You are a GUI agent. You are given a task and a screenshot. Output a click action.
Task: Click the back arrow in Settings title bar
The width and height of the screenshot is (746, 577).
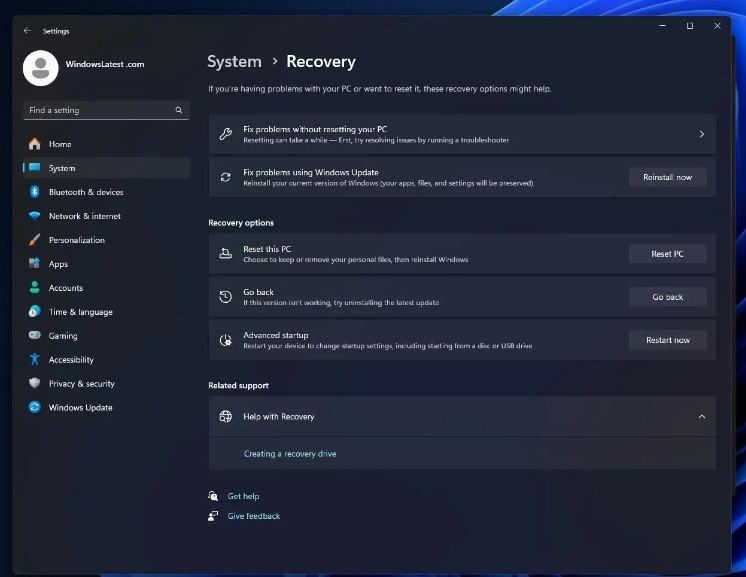point(27,31)
